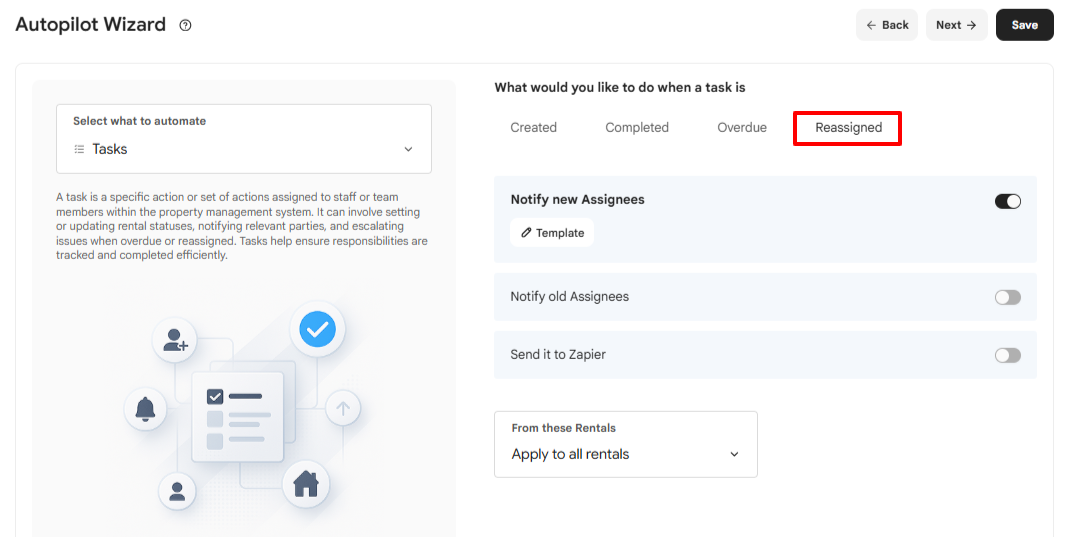Screen dimensions: 1070x537
Task: Click the task checklist card in the illustration
Action: pos(237,417)
